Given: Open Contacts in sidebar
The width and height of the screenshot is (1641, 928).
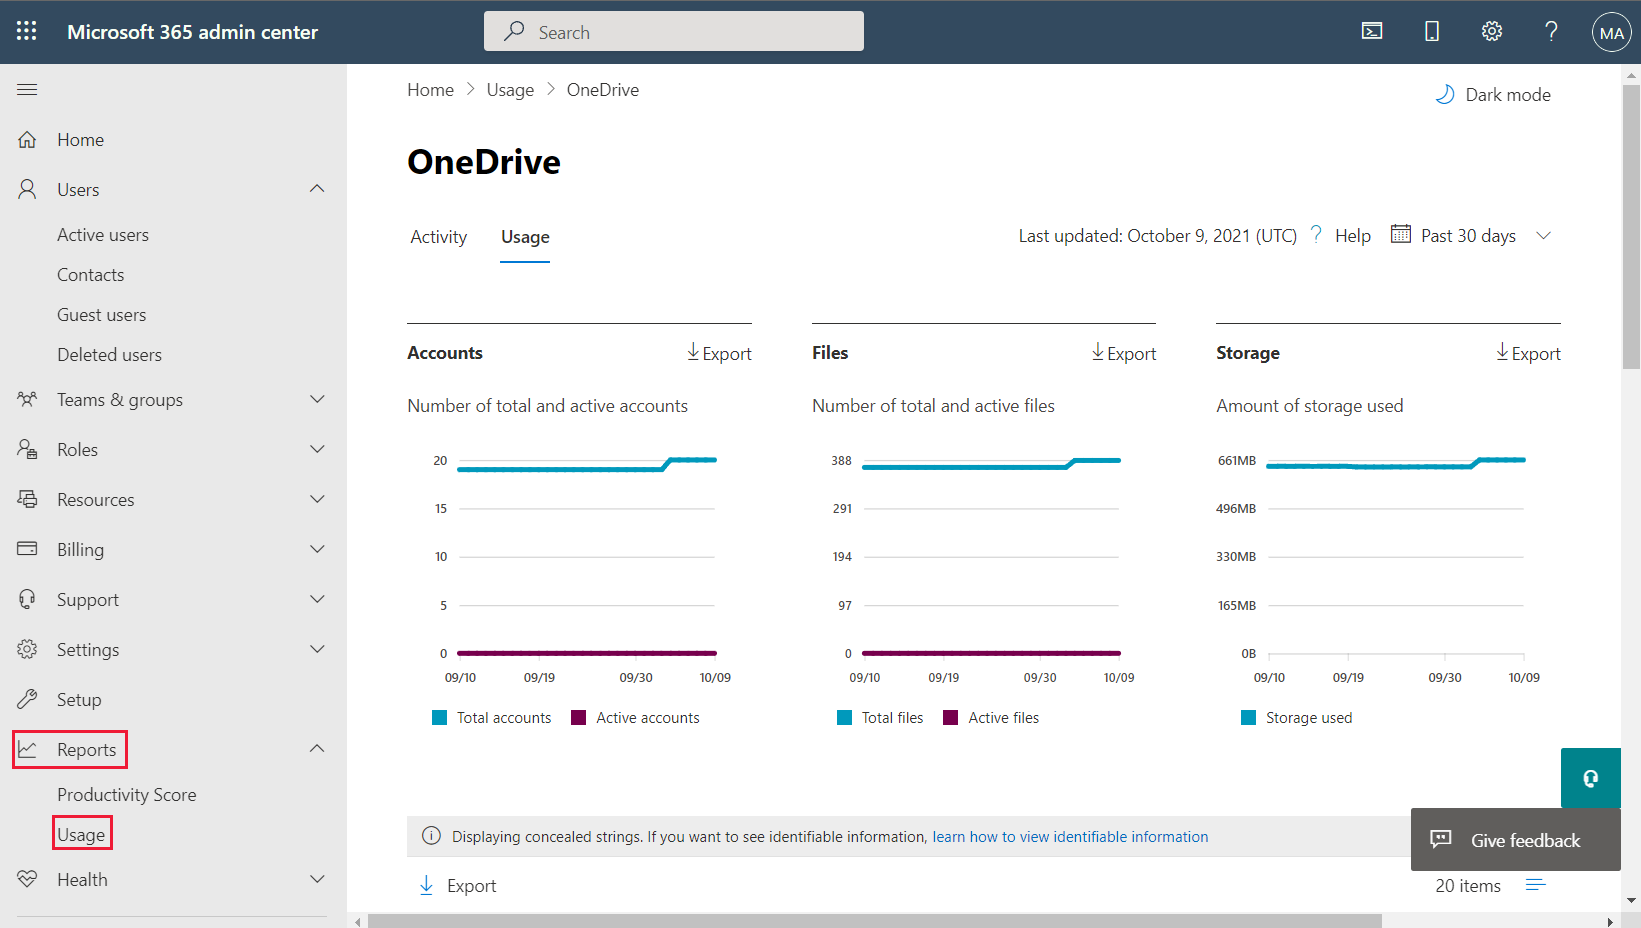Looking at the screenshot, I should (90, 275).
